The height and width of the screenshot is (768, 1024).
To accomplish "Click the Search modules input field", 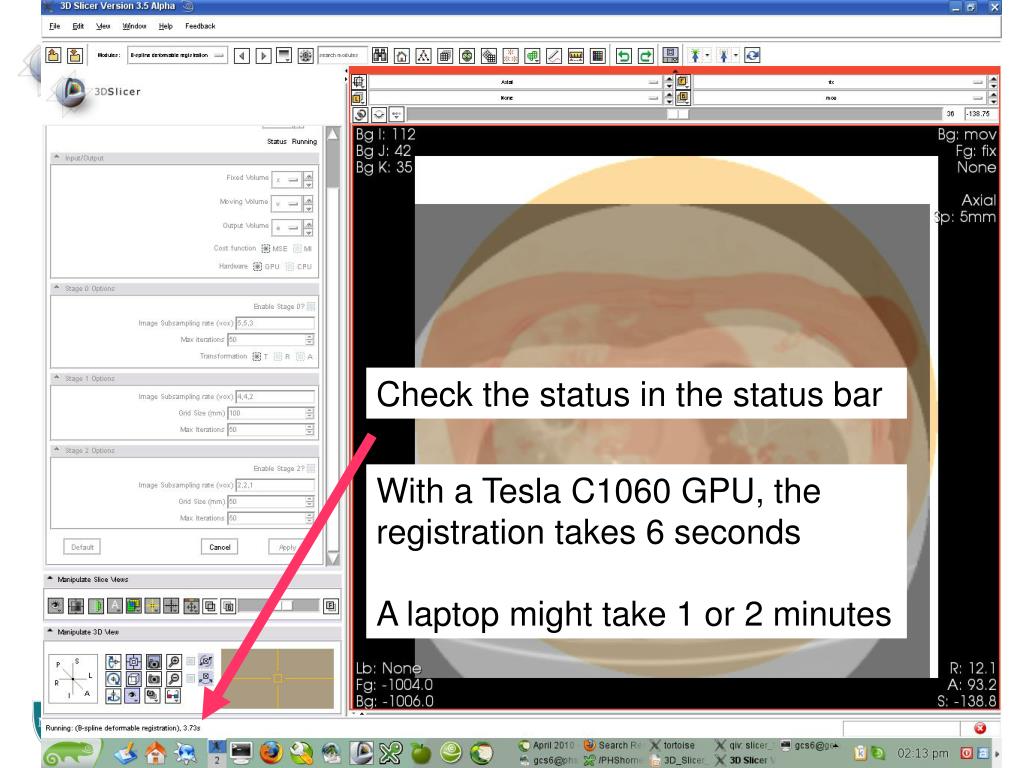I will pyautogui.click(x=342, y=56).
